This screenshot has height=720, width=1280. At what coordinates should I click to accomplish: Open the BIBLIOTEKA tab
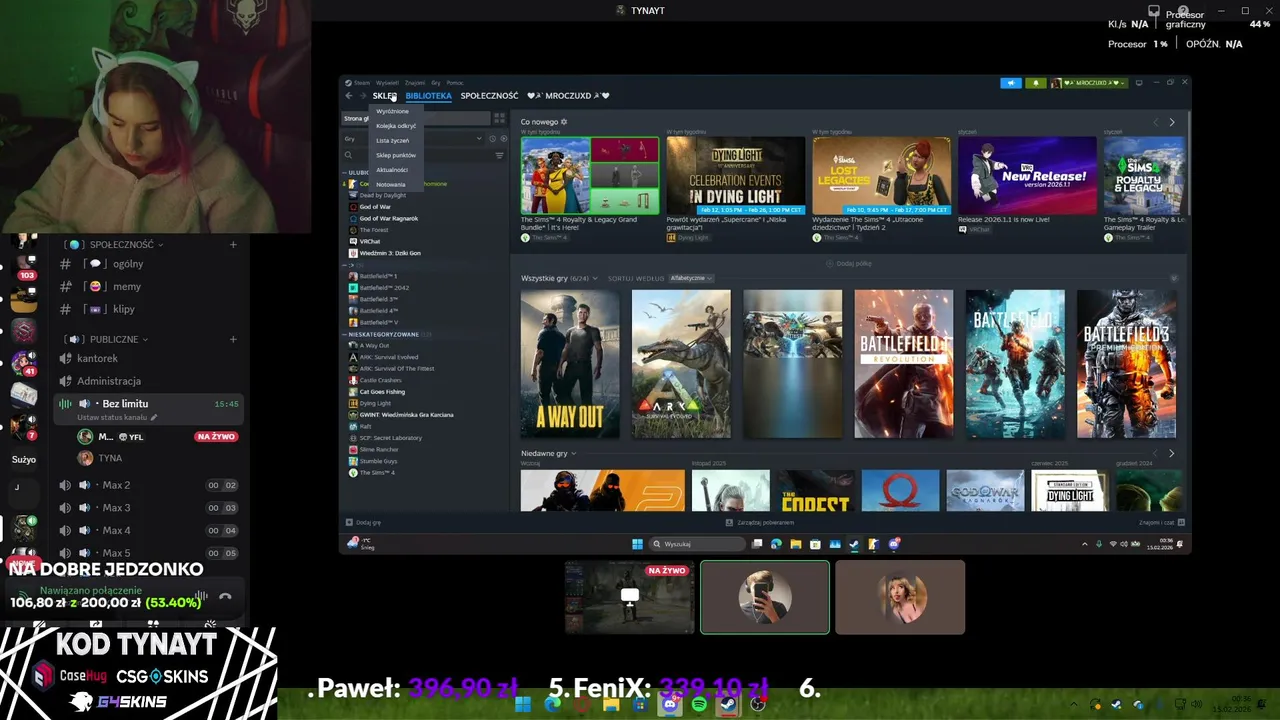tap(428, 96)
